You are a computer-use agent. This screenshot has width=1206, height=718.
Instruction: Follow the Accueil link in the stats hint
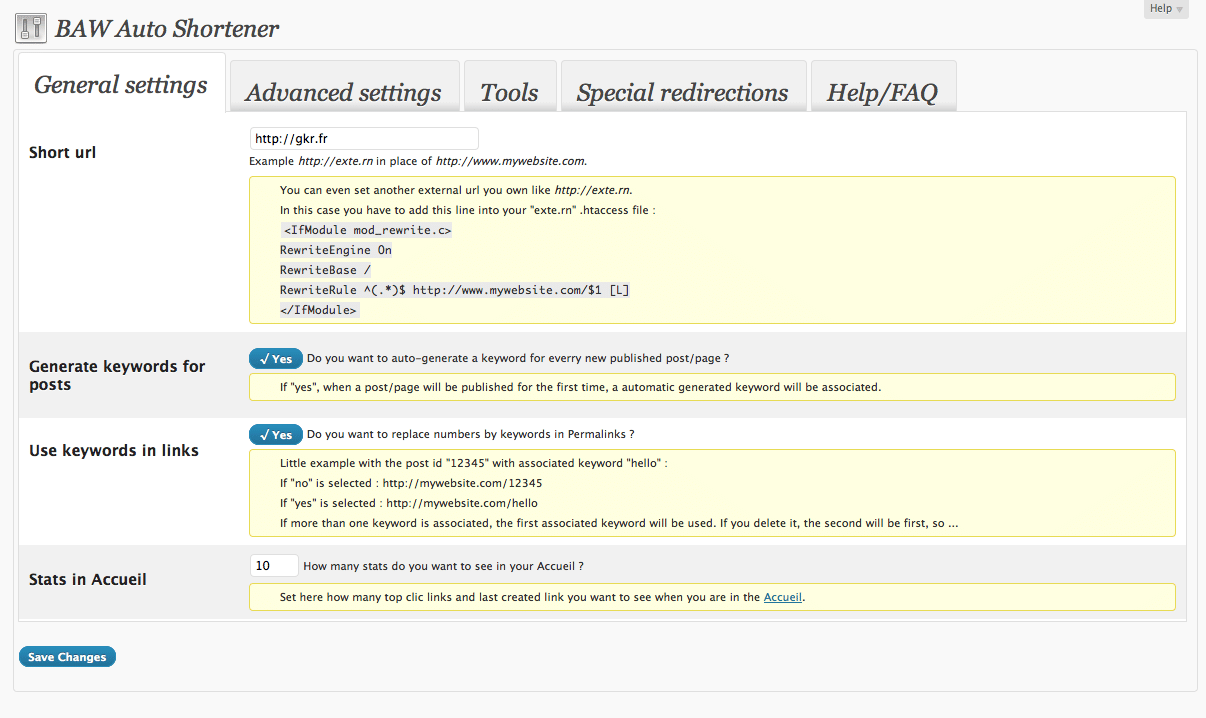coord(783,598)
